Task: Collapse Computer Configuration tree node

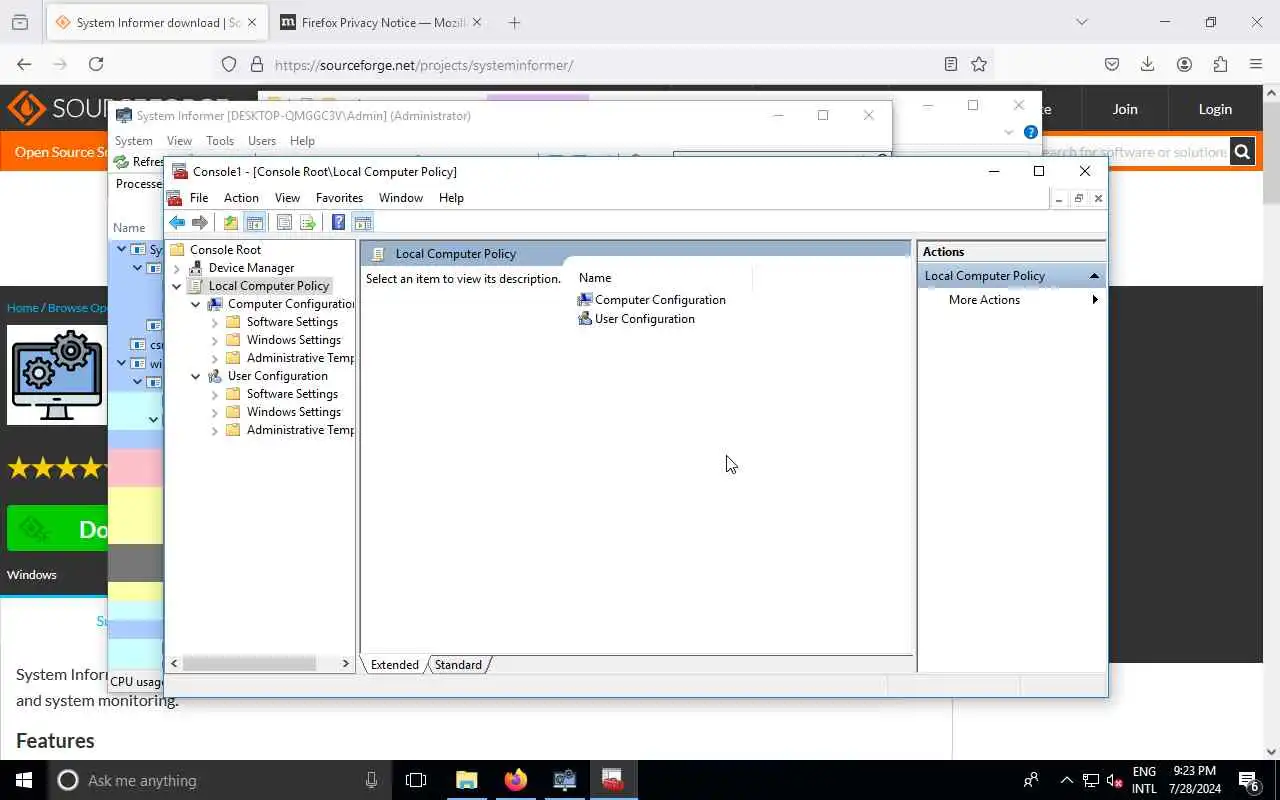Action: (x=196, y=304)
